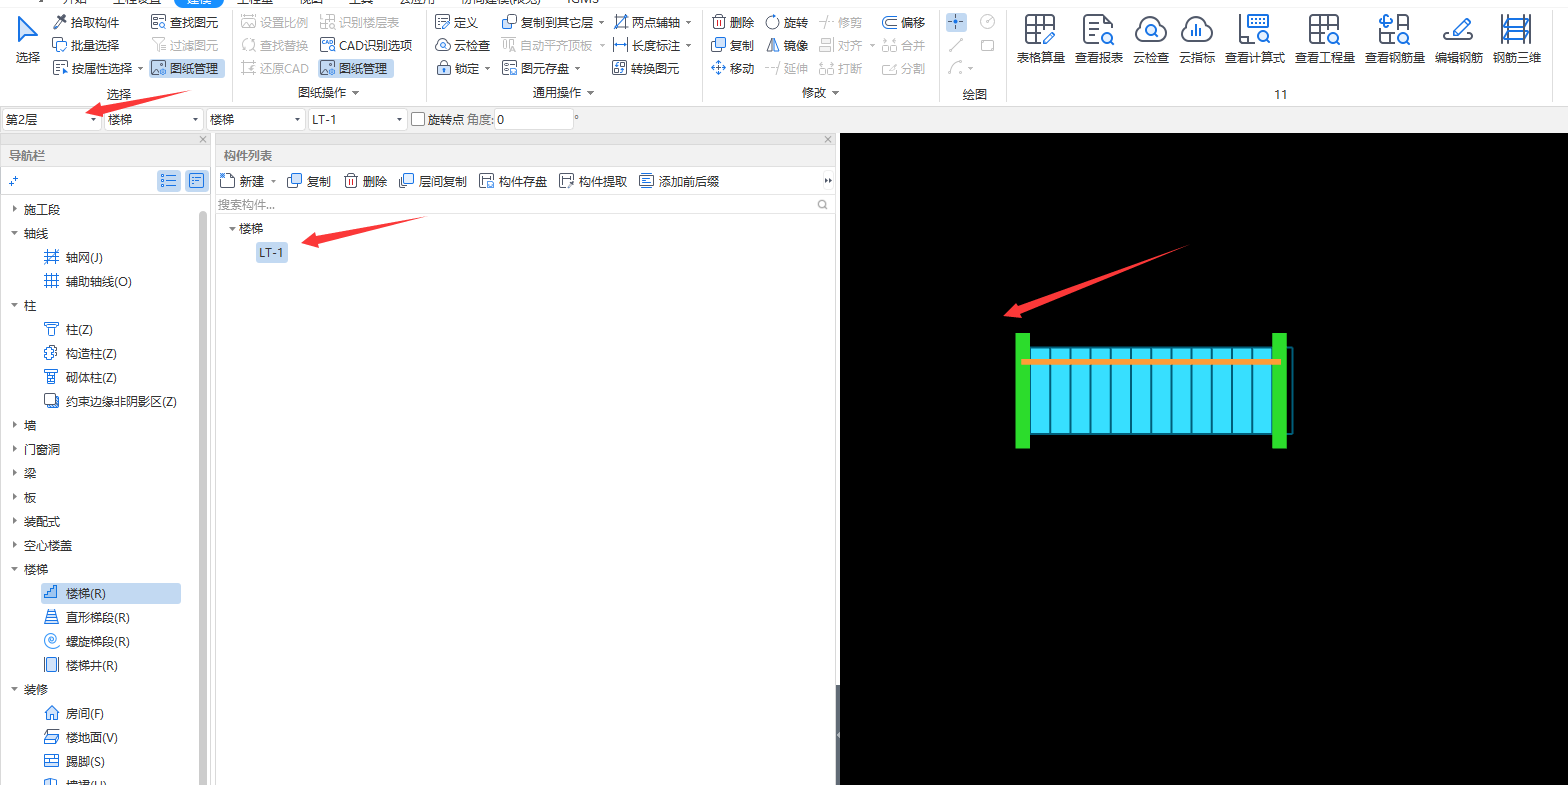Expand the 施工段 tree node
This screenshot has height=785, width=1568.
coord(14,209)
